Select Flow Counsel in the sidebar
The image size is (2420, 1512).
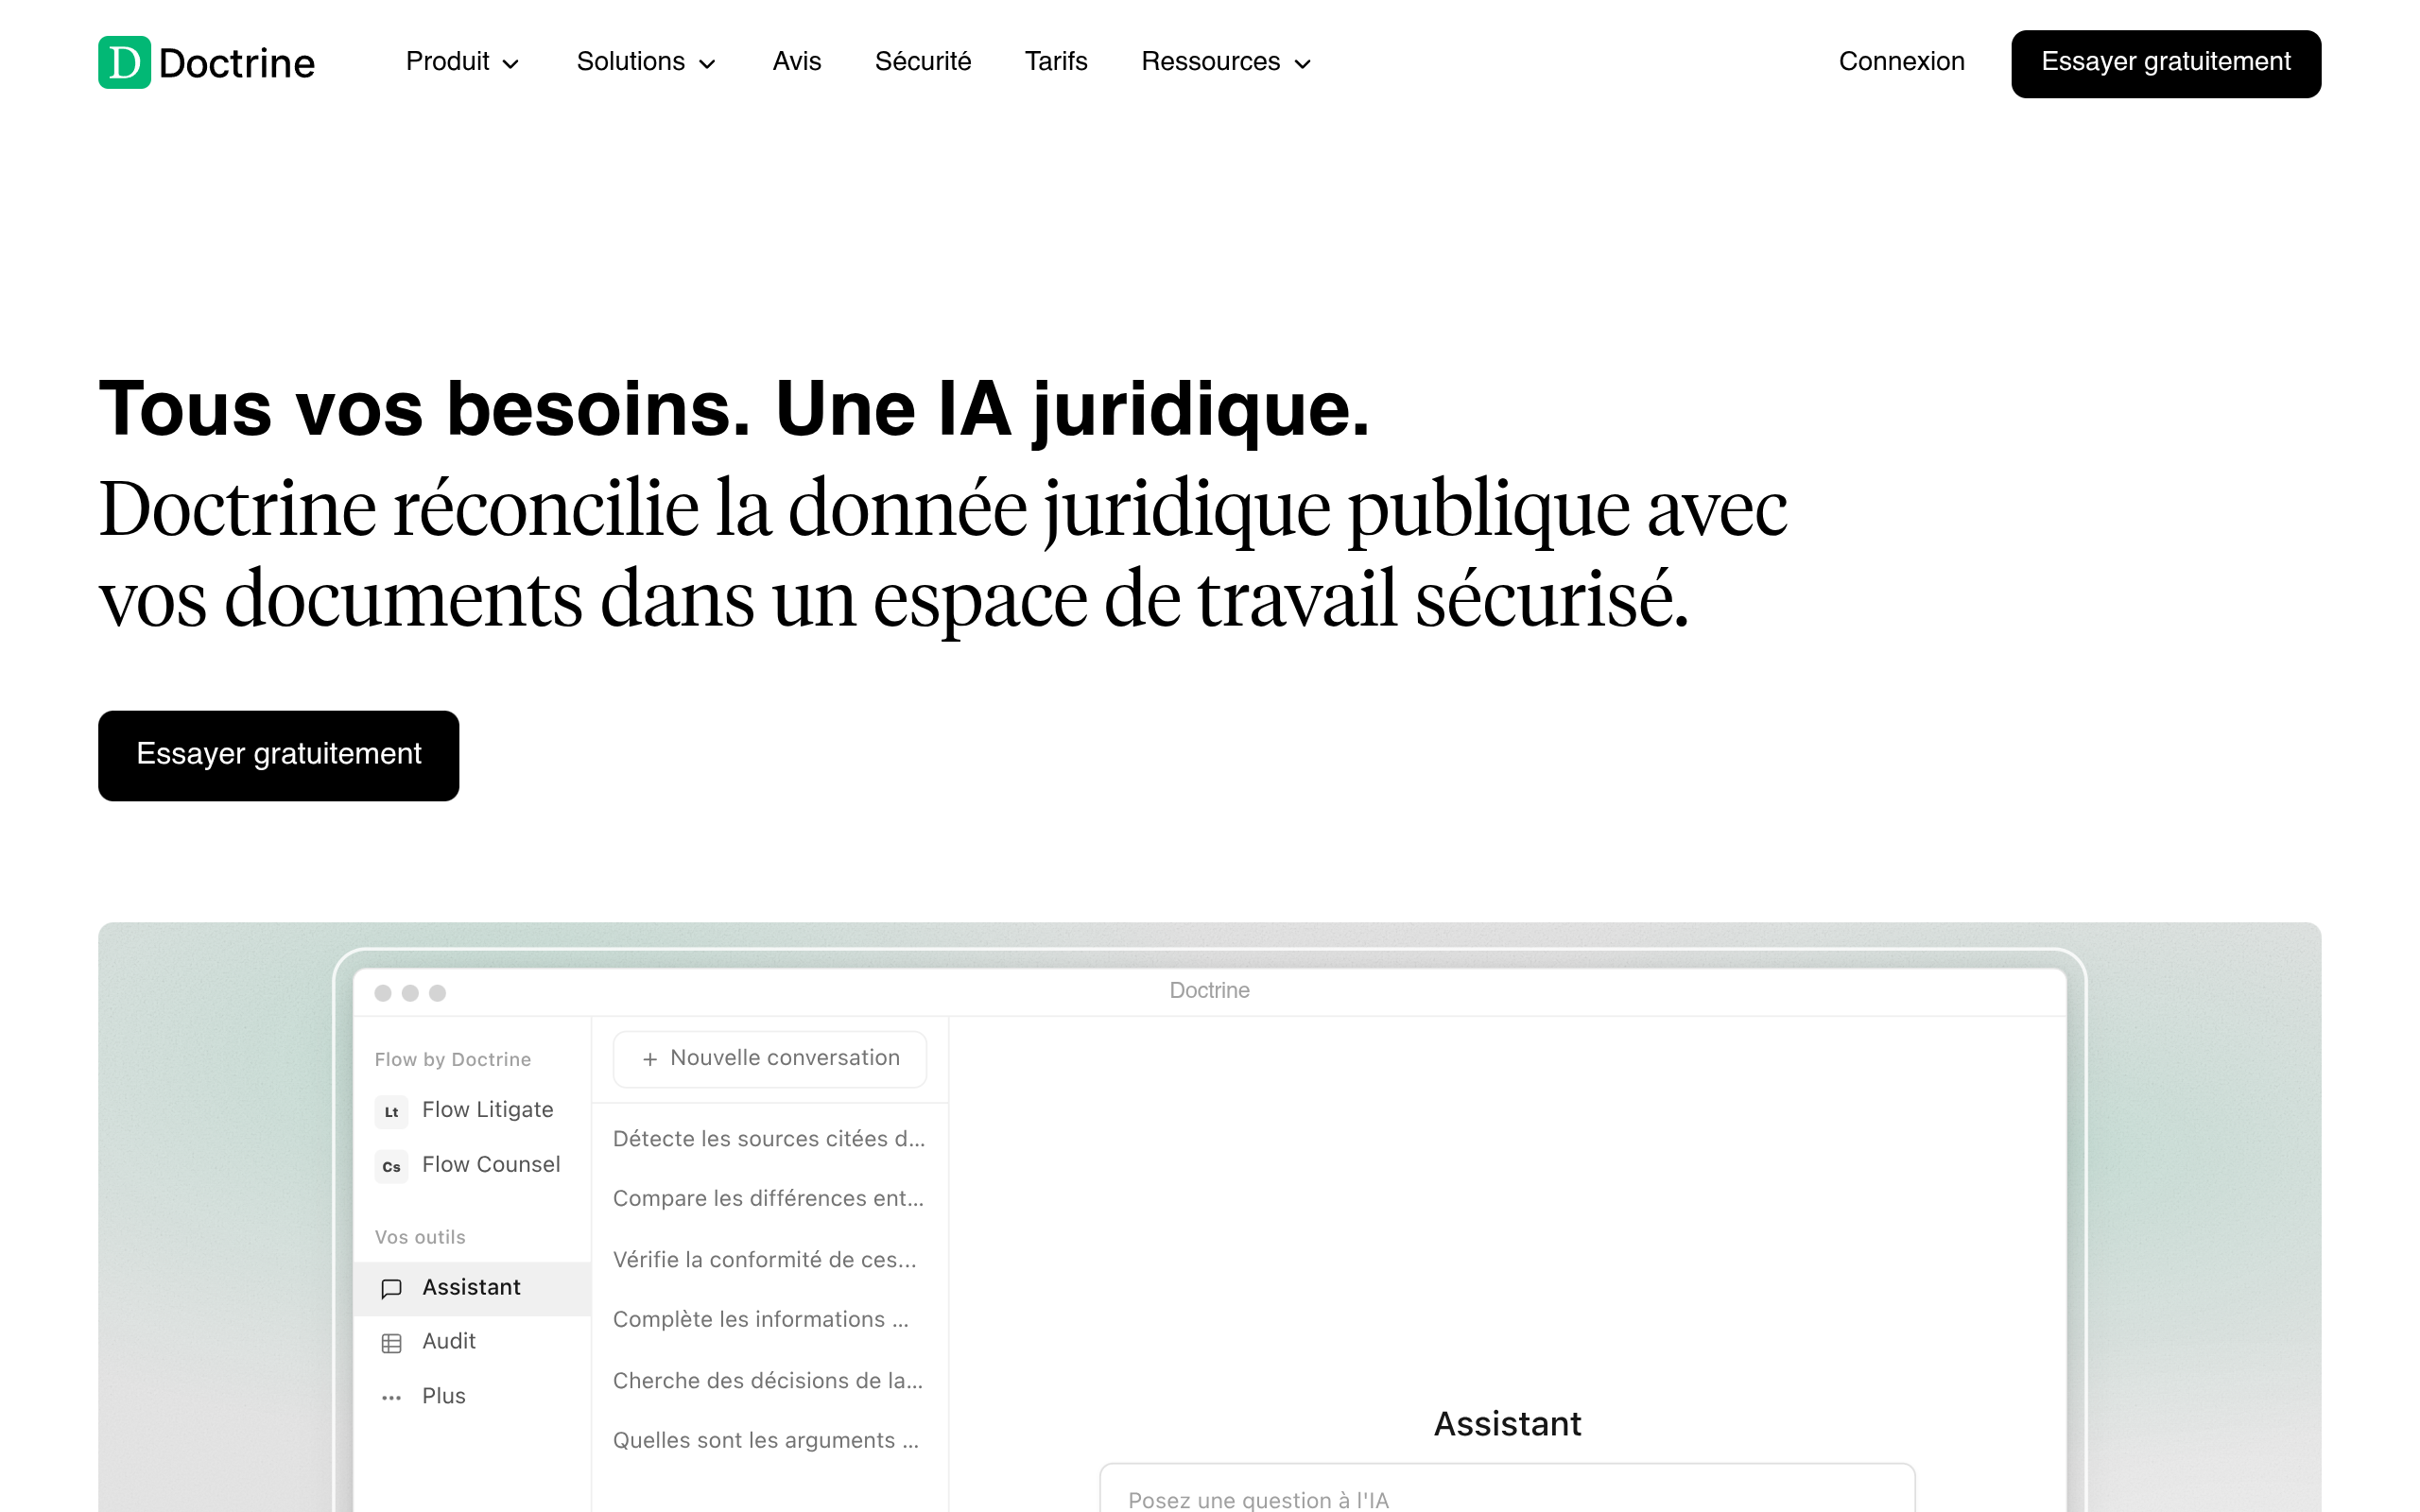tap(472, 1165)
